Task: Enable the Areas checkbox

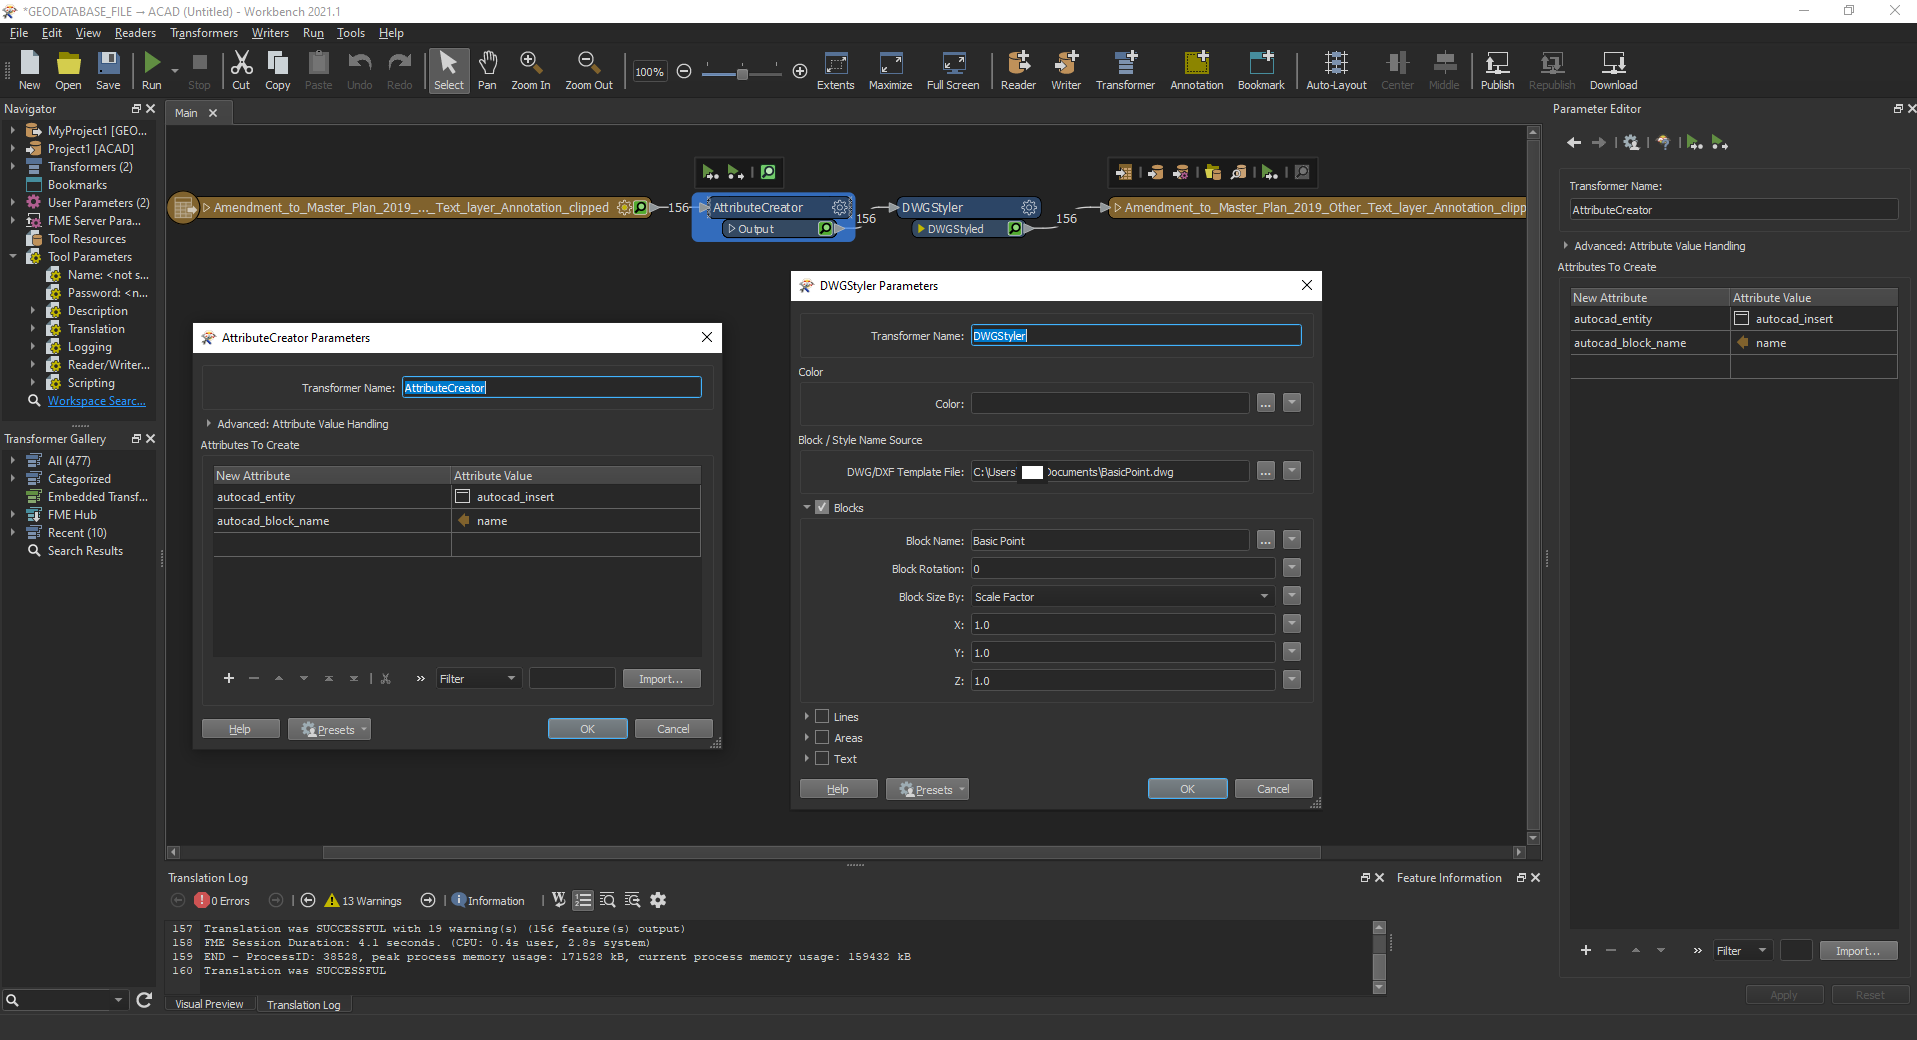Action: coord(822,738)
